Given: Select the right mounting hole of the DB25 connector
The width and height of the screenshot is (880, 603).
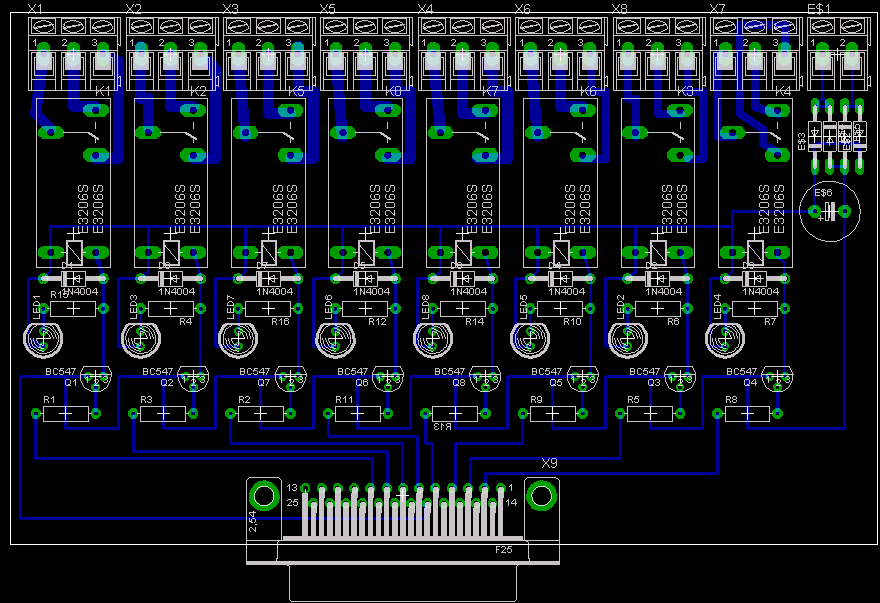Looking at the screenshot, I should pyautogui.click(x=541, y=495).
